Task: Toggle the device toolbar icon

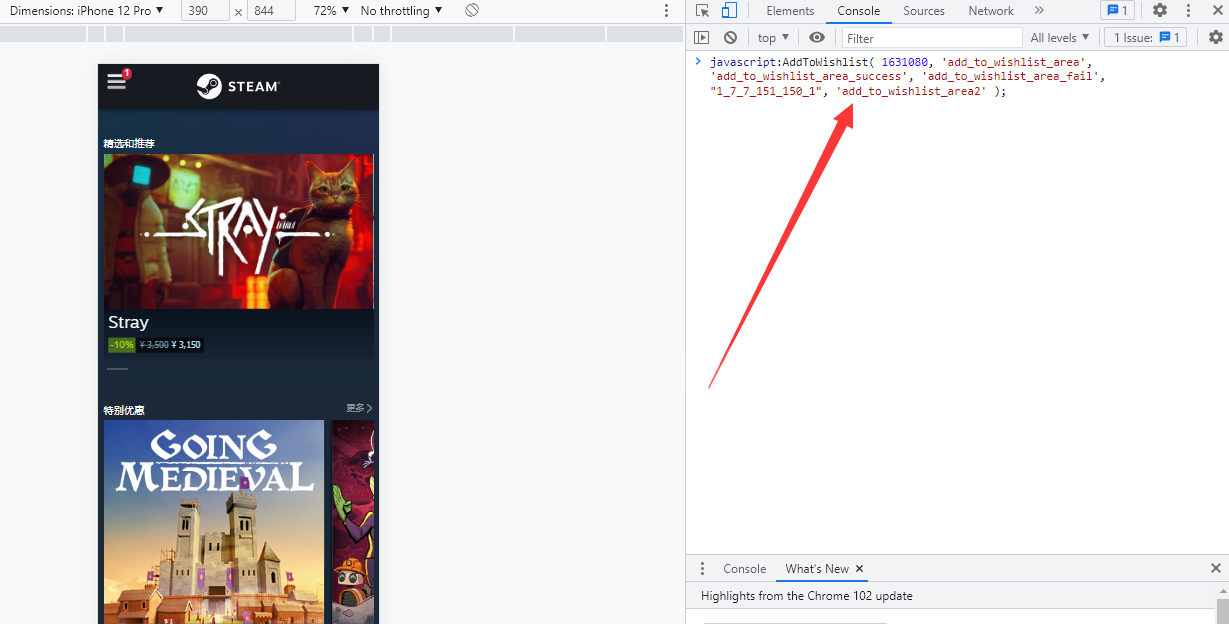Action: pos(729,10)
